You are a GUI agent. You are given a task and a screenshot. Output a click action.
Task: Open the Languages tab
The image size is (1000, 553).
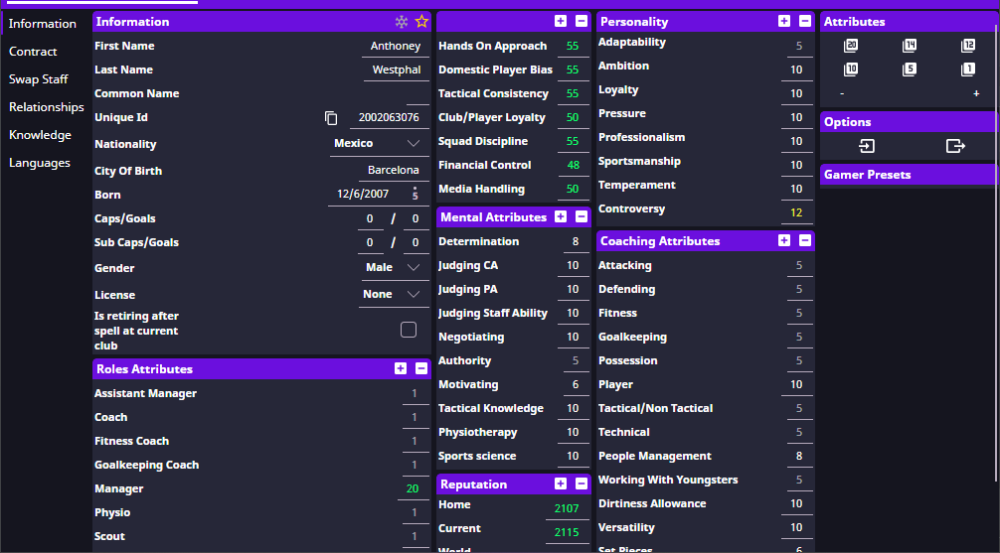pyautogui.click(x=40, y=163)
